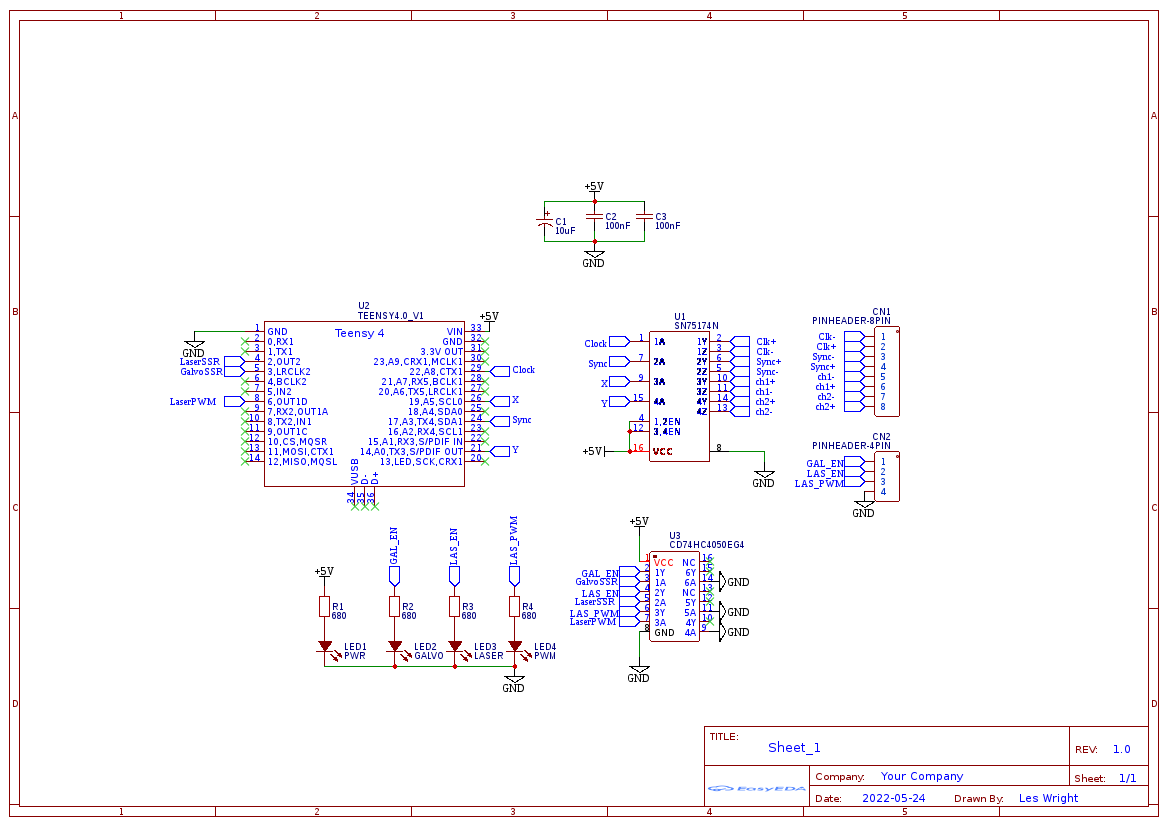
Task: Click the REV value 1.0
Action: tap(1121, 749)
